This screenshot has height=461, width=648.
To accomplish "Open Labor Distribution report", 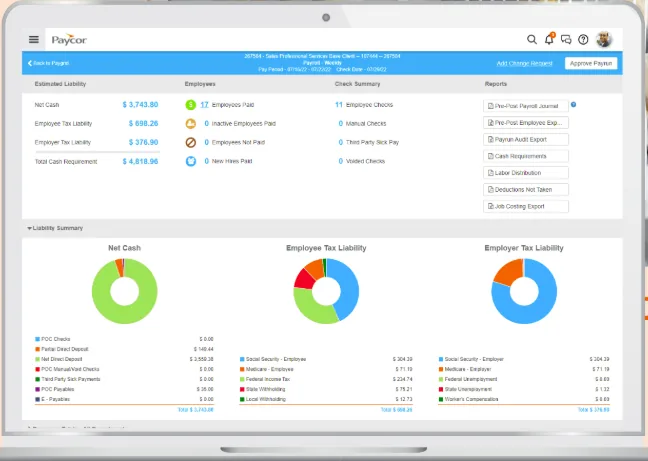I will pyautogui.click(x=526, y=173).
